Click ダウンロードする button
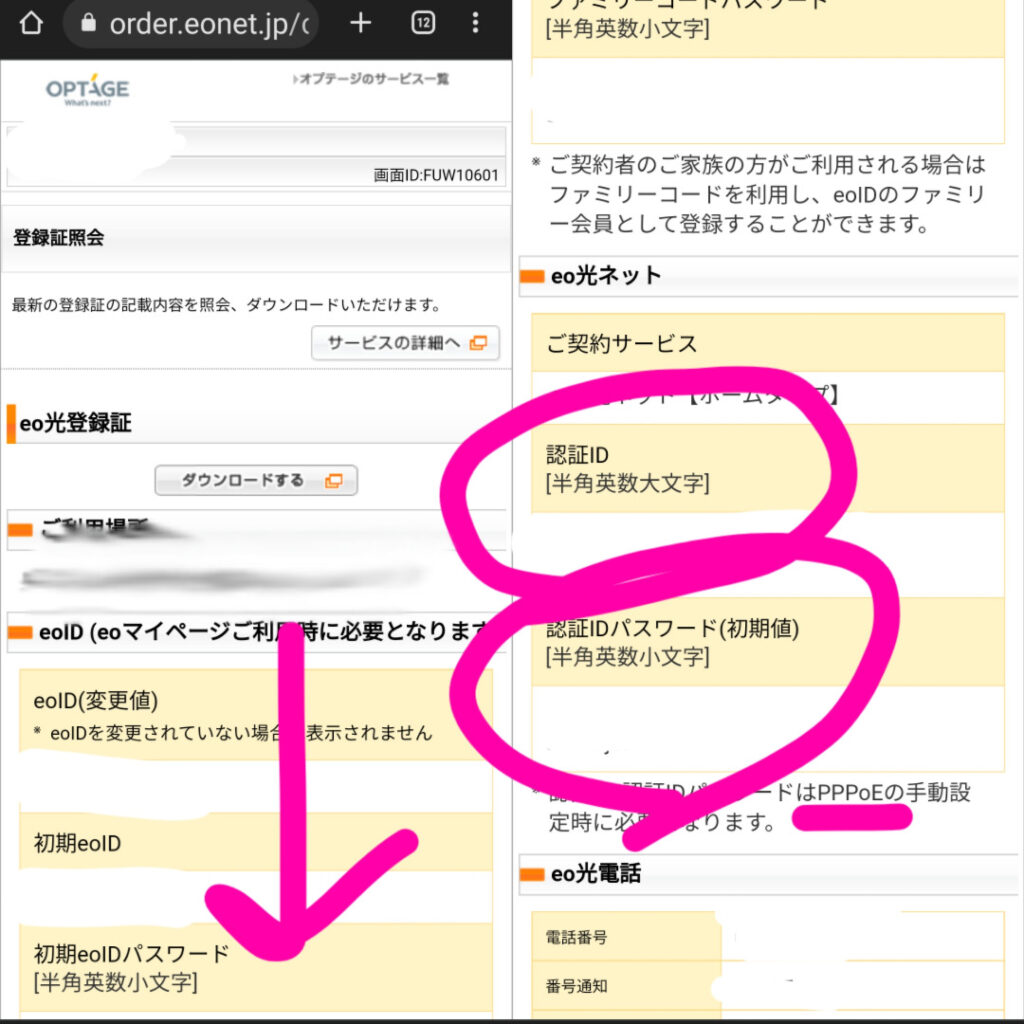1024x1024 pixels. click(x=256, y=481)
